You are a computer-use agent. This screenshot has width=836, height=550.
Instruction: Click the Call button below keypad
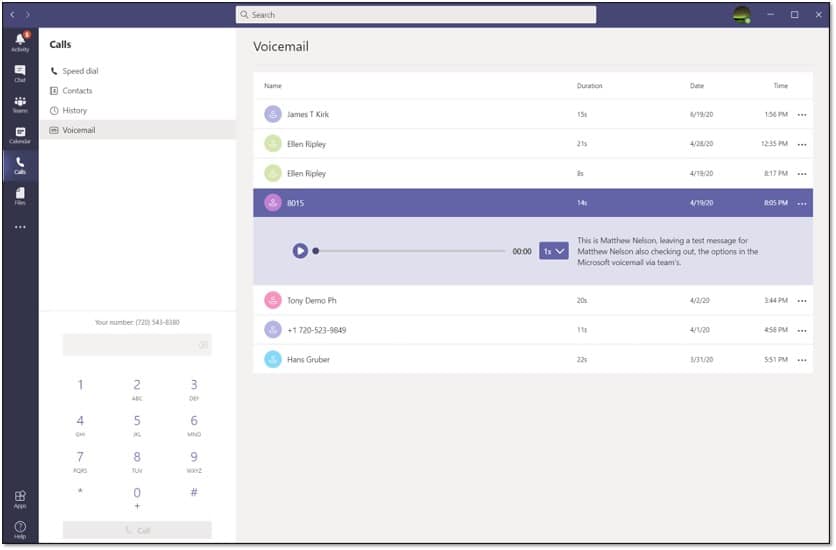(137, 530)
